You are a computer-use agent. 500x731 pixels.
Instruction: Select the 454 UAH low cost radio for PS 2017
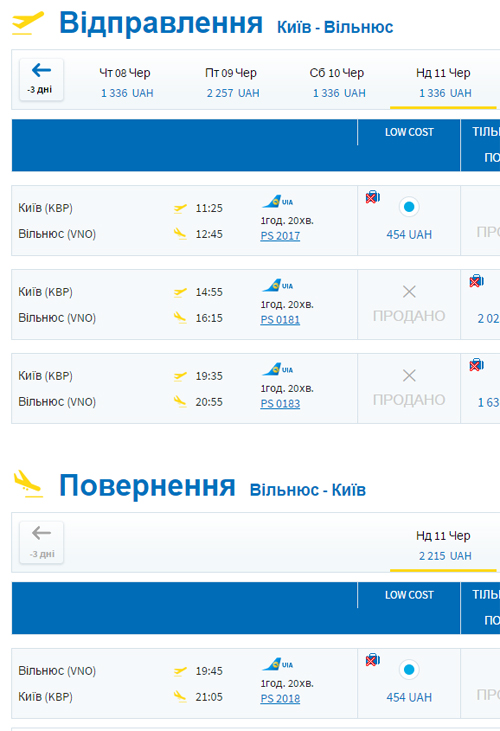[x=409, y=207]
